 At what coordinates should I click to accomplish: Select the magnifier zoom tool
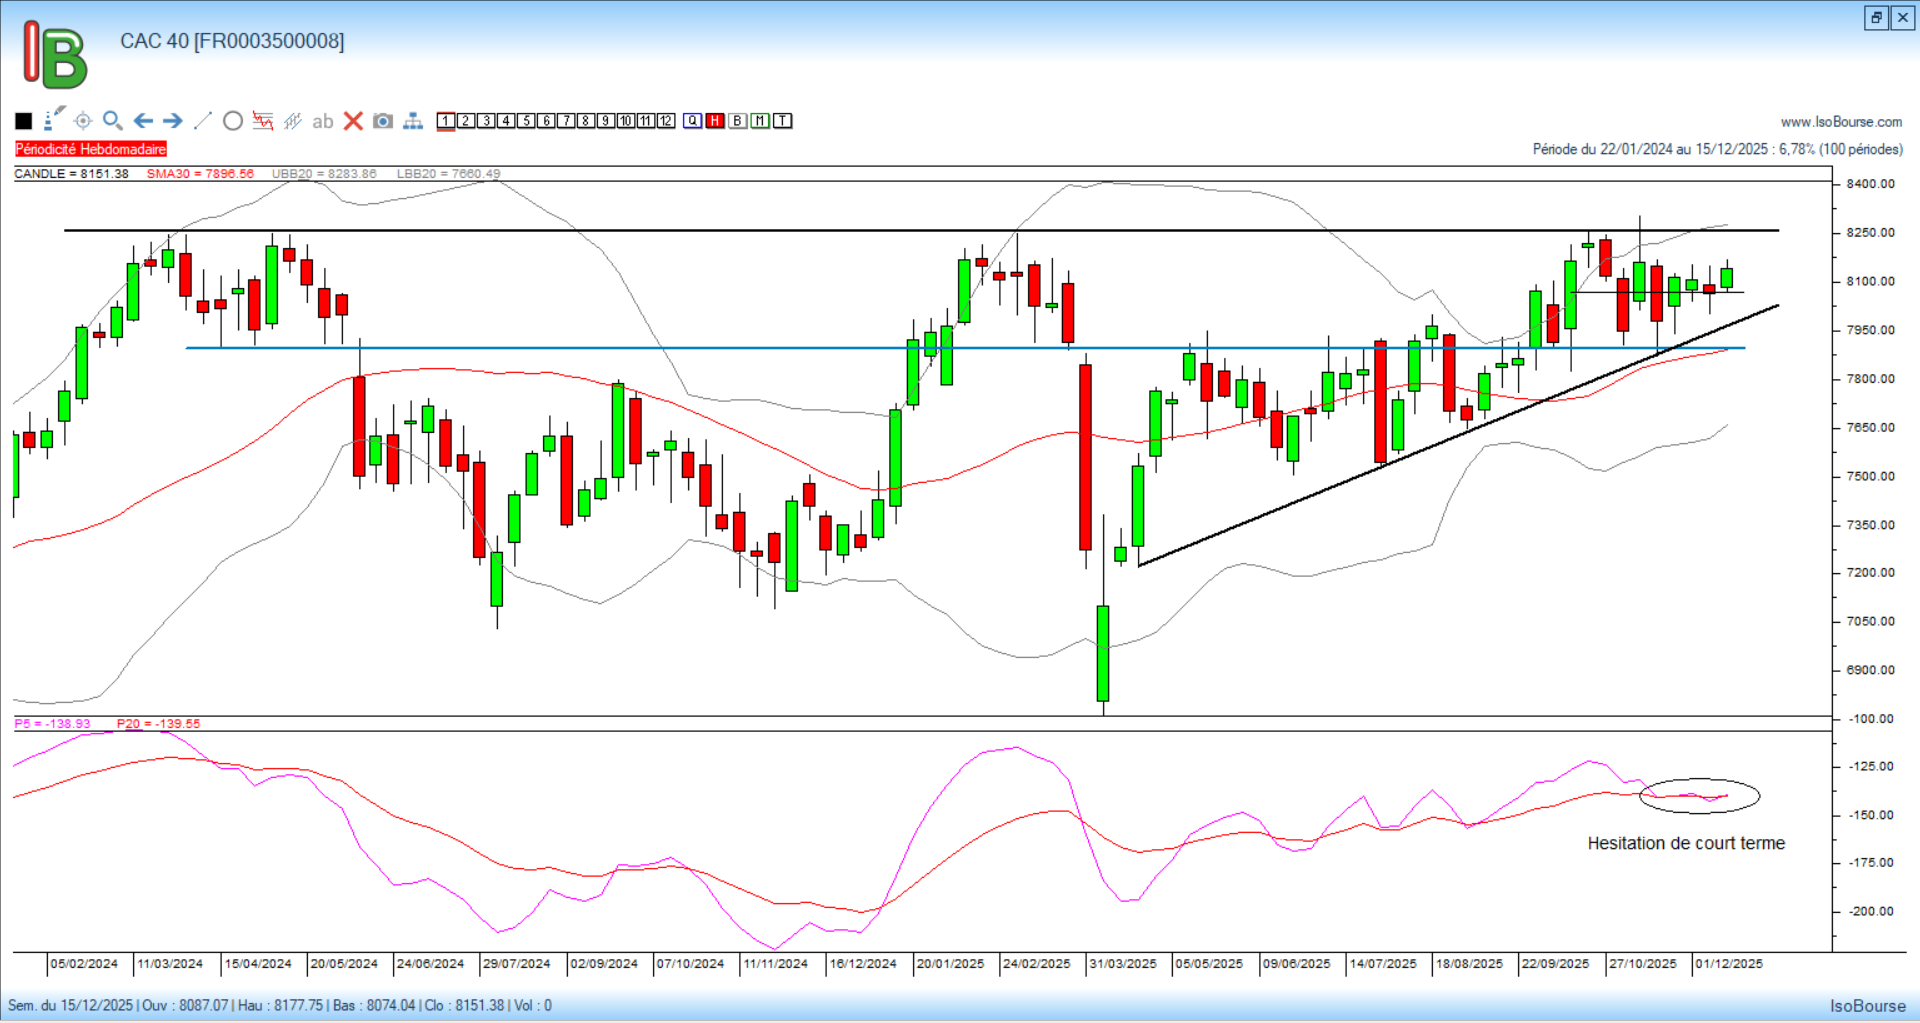pos(113,121)
